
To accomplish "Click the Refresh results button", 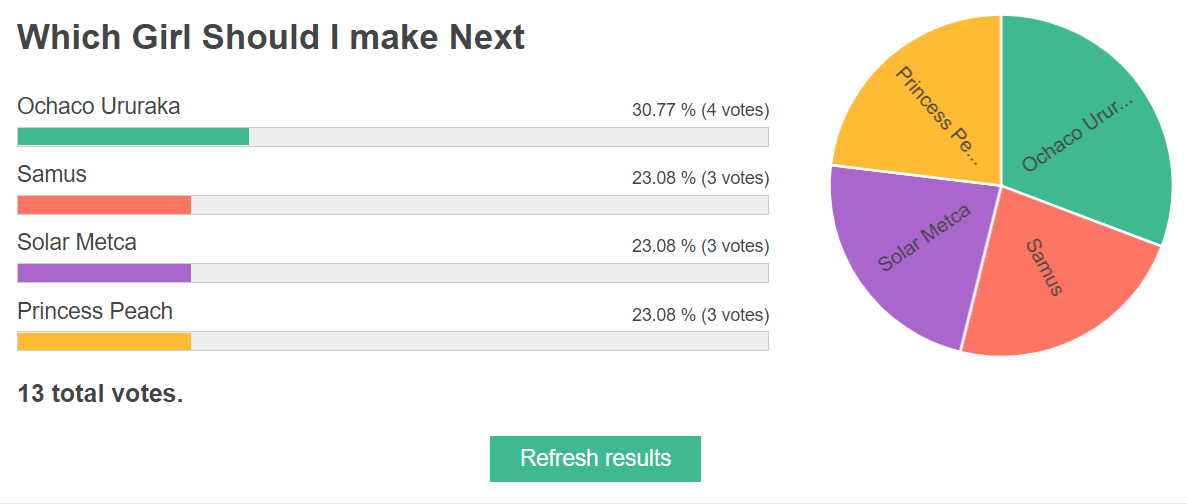I will pyautogui.click(x=595, y=459).
